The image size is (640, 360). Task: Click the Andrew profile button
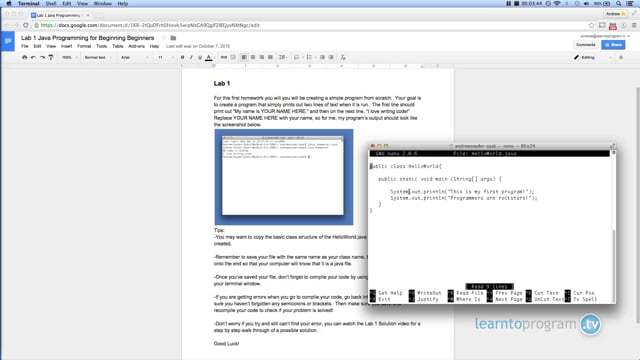coord(616,14)
